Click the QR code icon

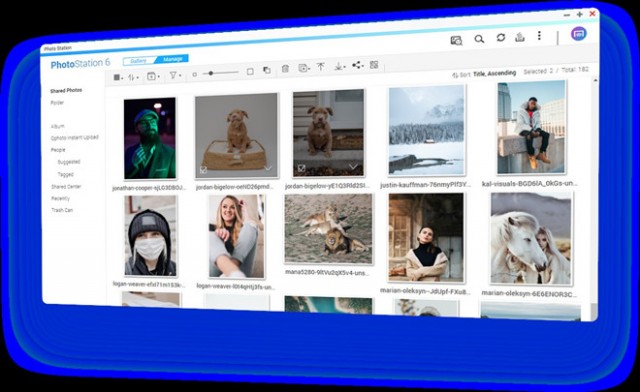tap(374, 65)
